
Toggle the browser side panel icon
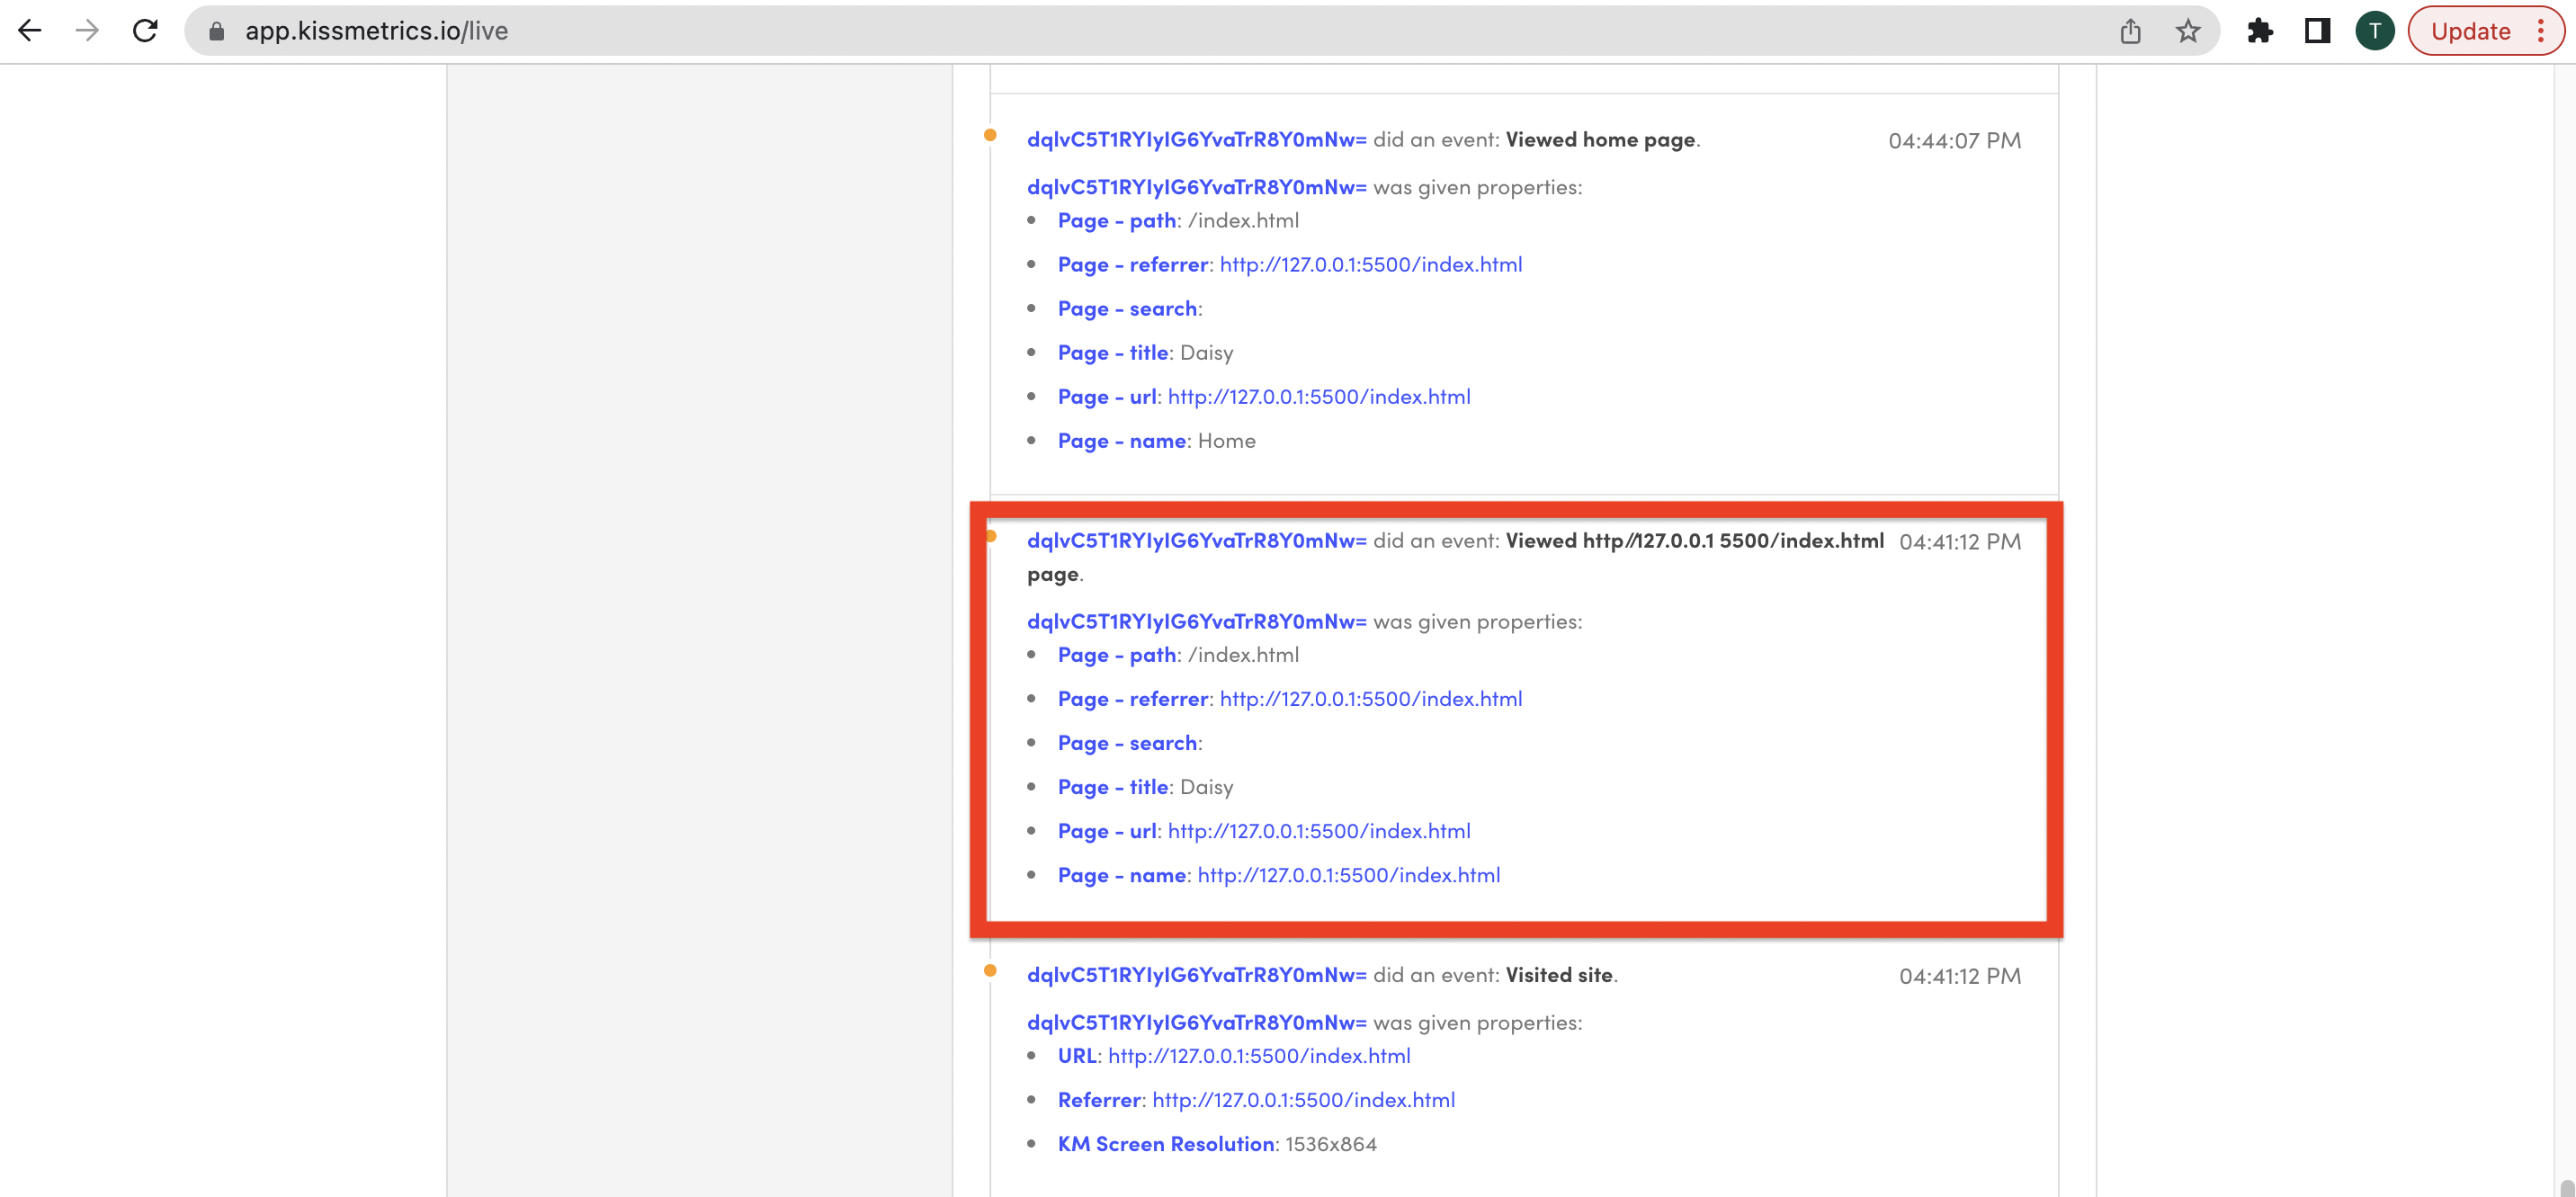click(x=2317, y=31)
